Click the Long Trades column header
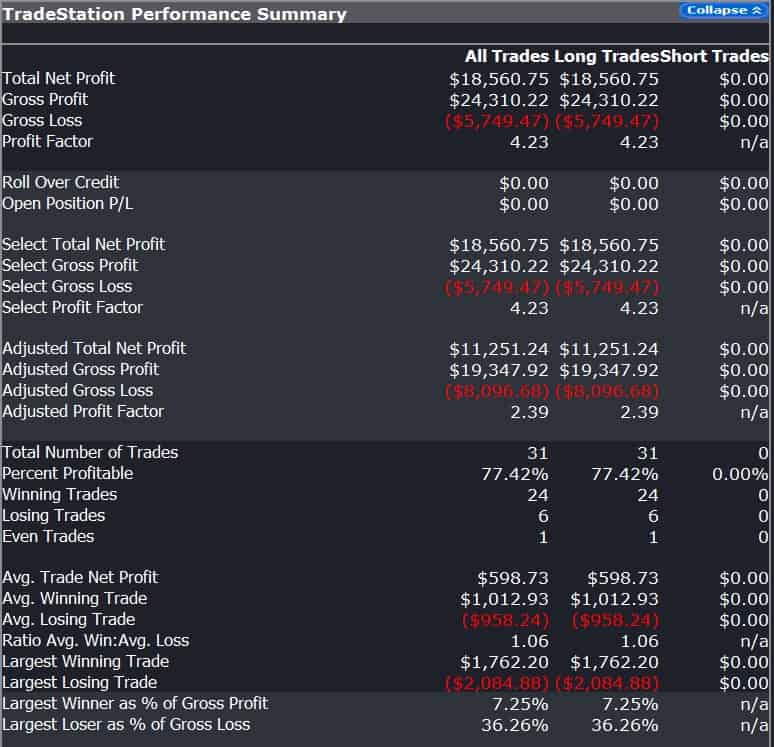Image resolution: width=774 pixels, height=747 pixels. coord(606,56)
